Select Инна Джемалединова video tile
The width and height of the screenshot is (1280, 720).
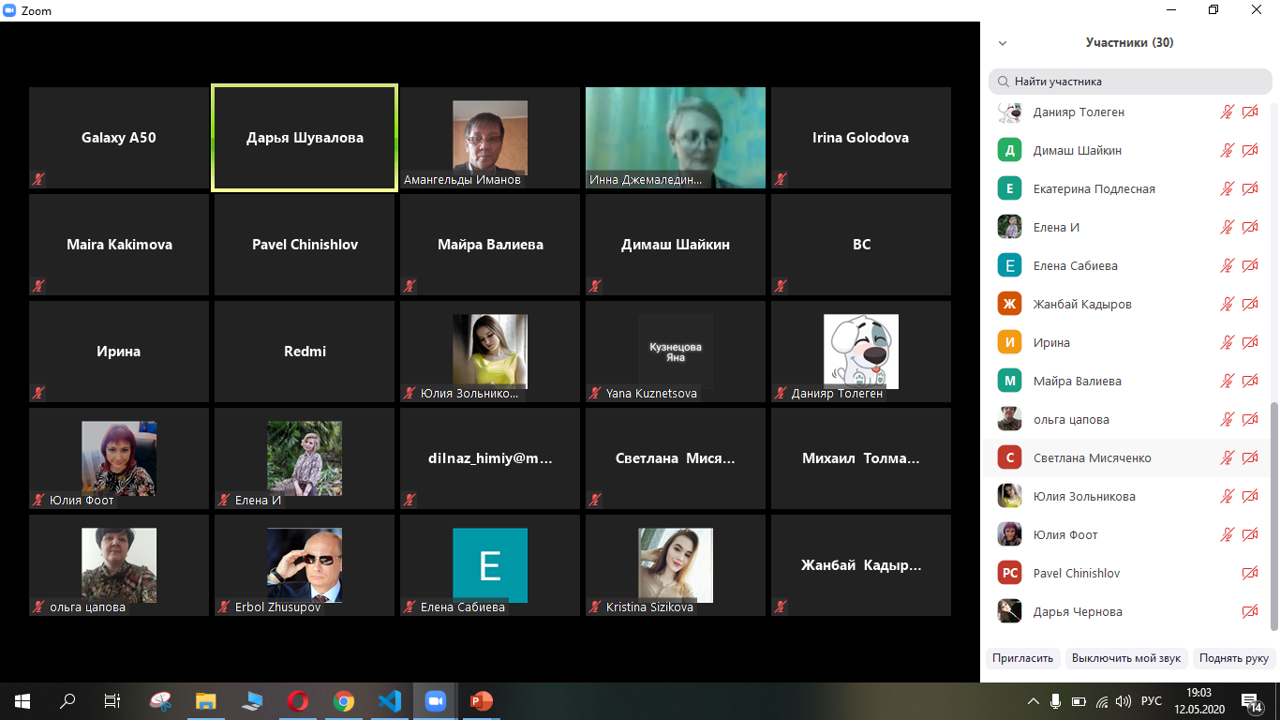(x=675, y=138)
